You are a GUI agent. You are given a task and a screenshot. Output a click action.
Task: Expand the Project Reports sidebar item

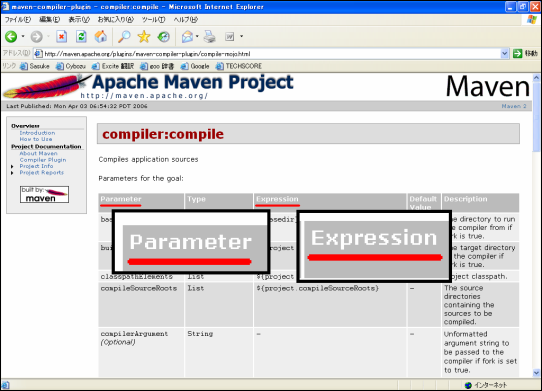[x=12, y=173]
